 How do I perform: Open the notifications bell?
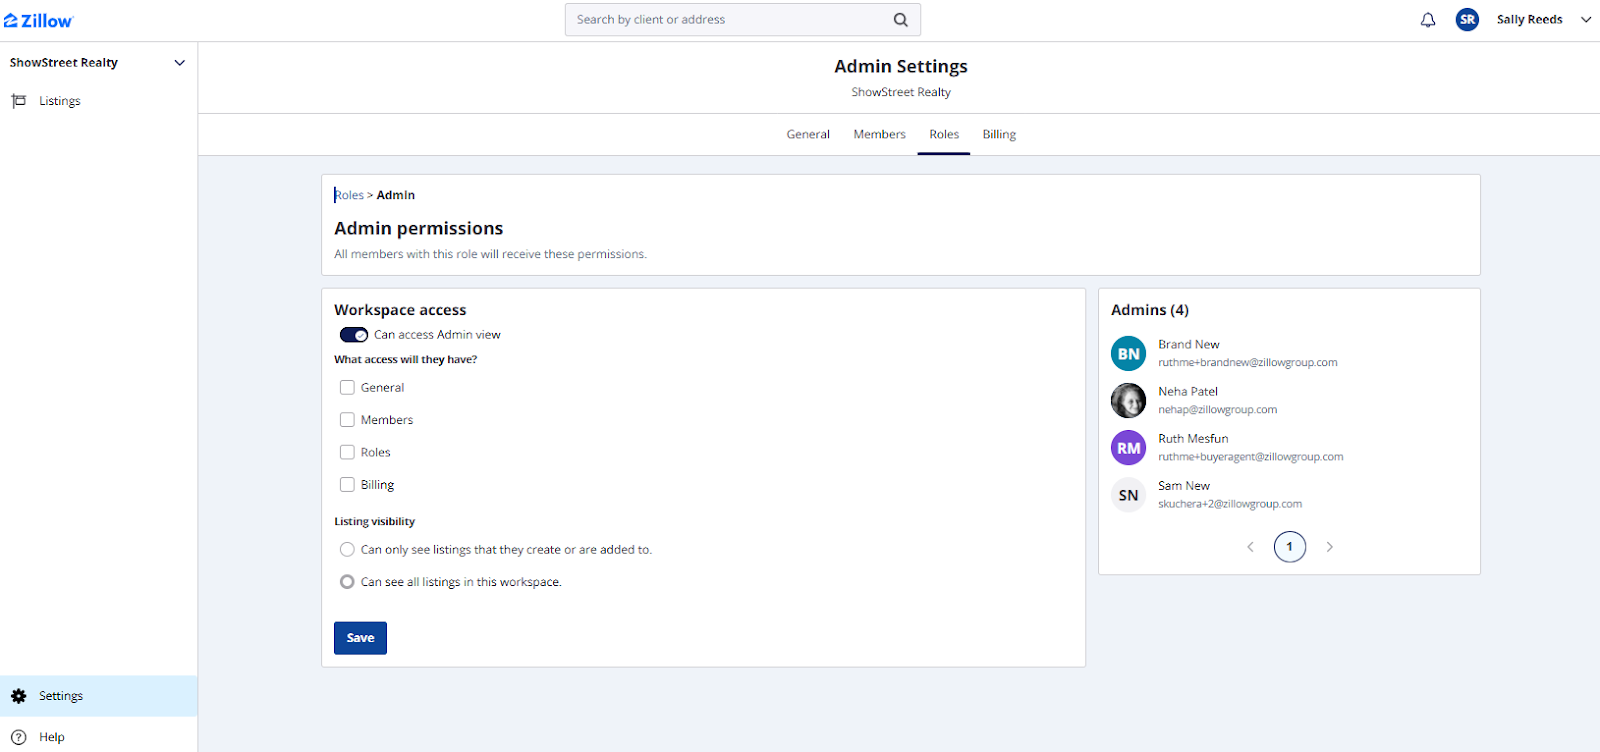point(1428,20)
